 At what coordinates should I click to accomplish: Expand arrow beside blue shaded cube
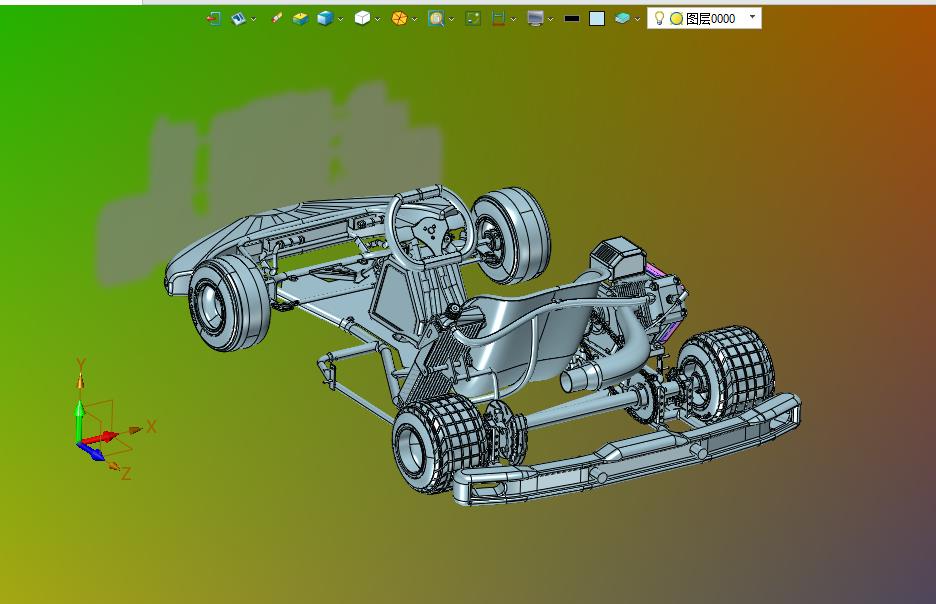point(341,19)
